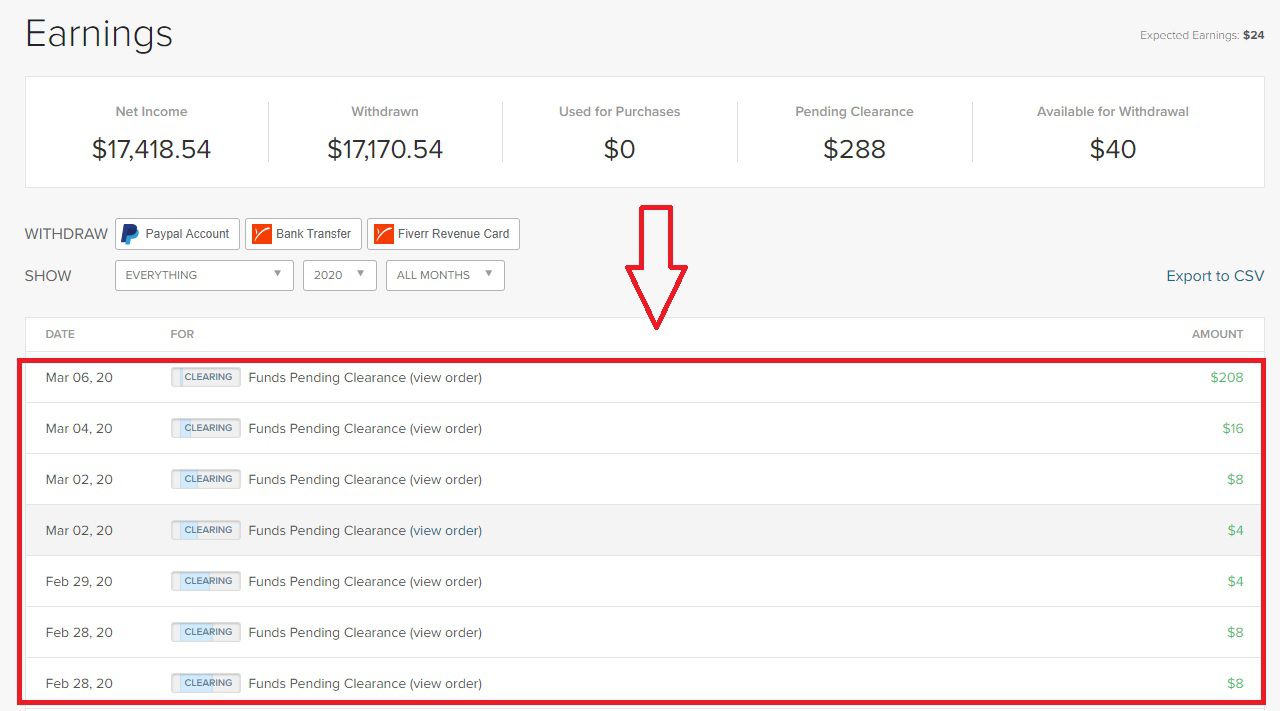Click the DATE column header
The height and width of the screenshot is (711, 1280).
pos(60,334)
